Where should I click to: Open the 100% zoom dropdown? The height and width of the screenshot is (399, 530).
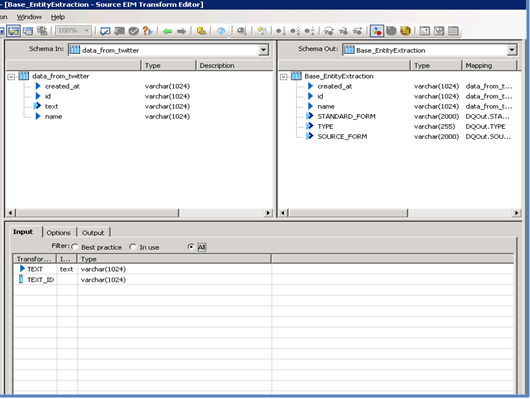pyautogui.click(x=87, y=31)
